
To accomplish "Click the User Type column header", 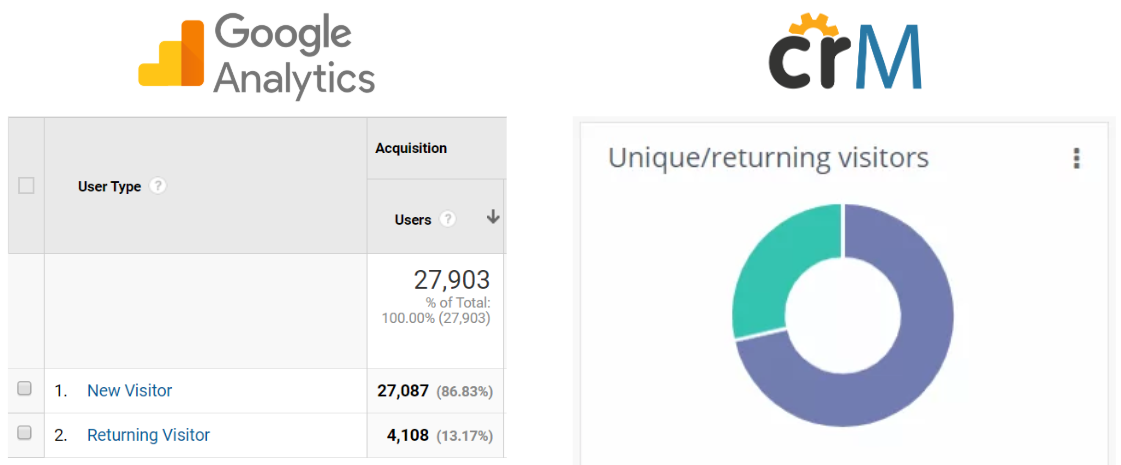I will (x=109, y=187).
